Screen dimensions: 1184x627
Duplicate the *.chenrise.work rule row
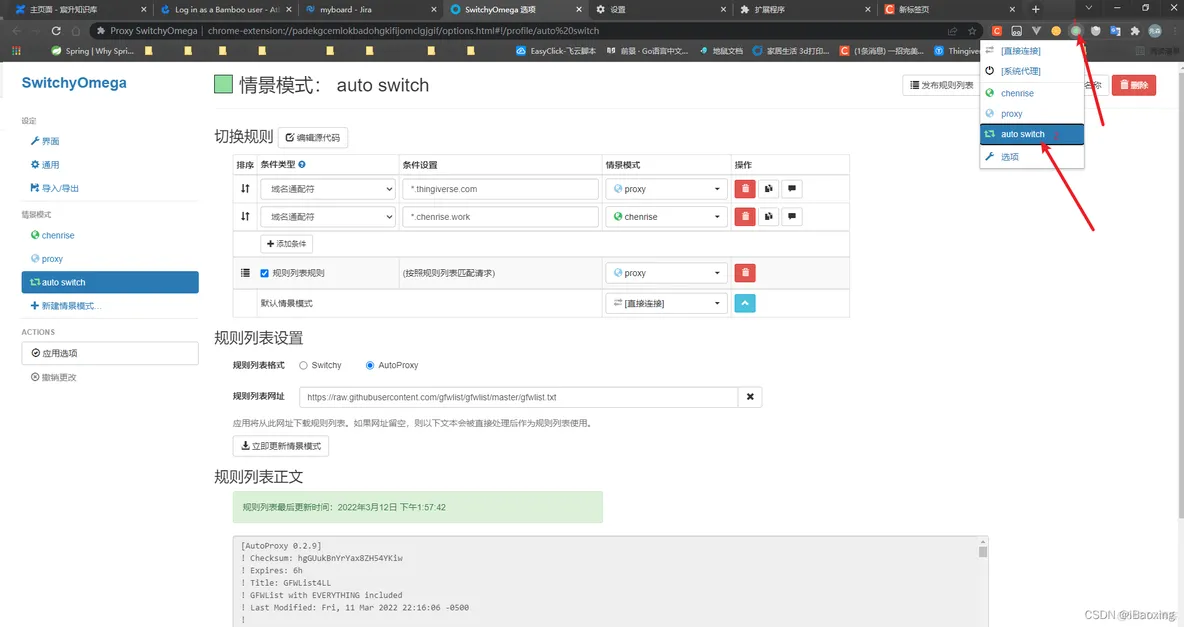tap(768, 217)
